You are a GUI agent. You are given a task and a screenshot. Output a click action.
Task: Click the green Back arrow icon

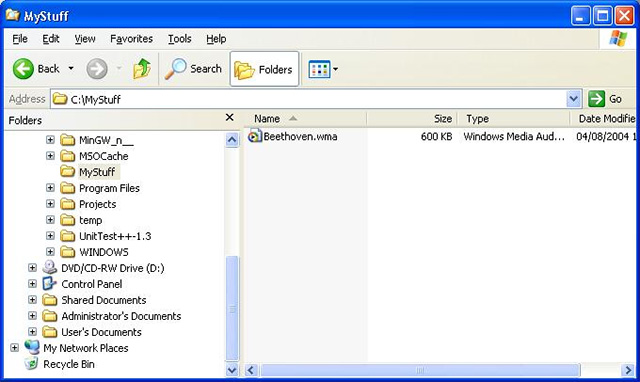coord(23,69)
